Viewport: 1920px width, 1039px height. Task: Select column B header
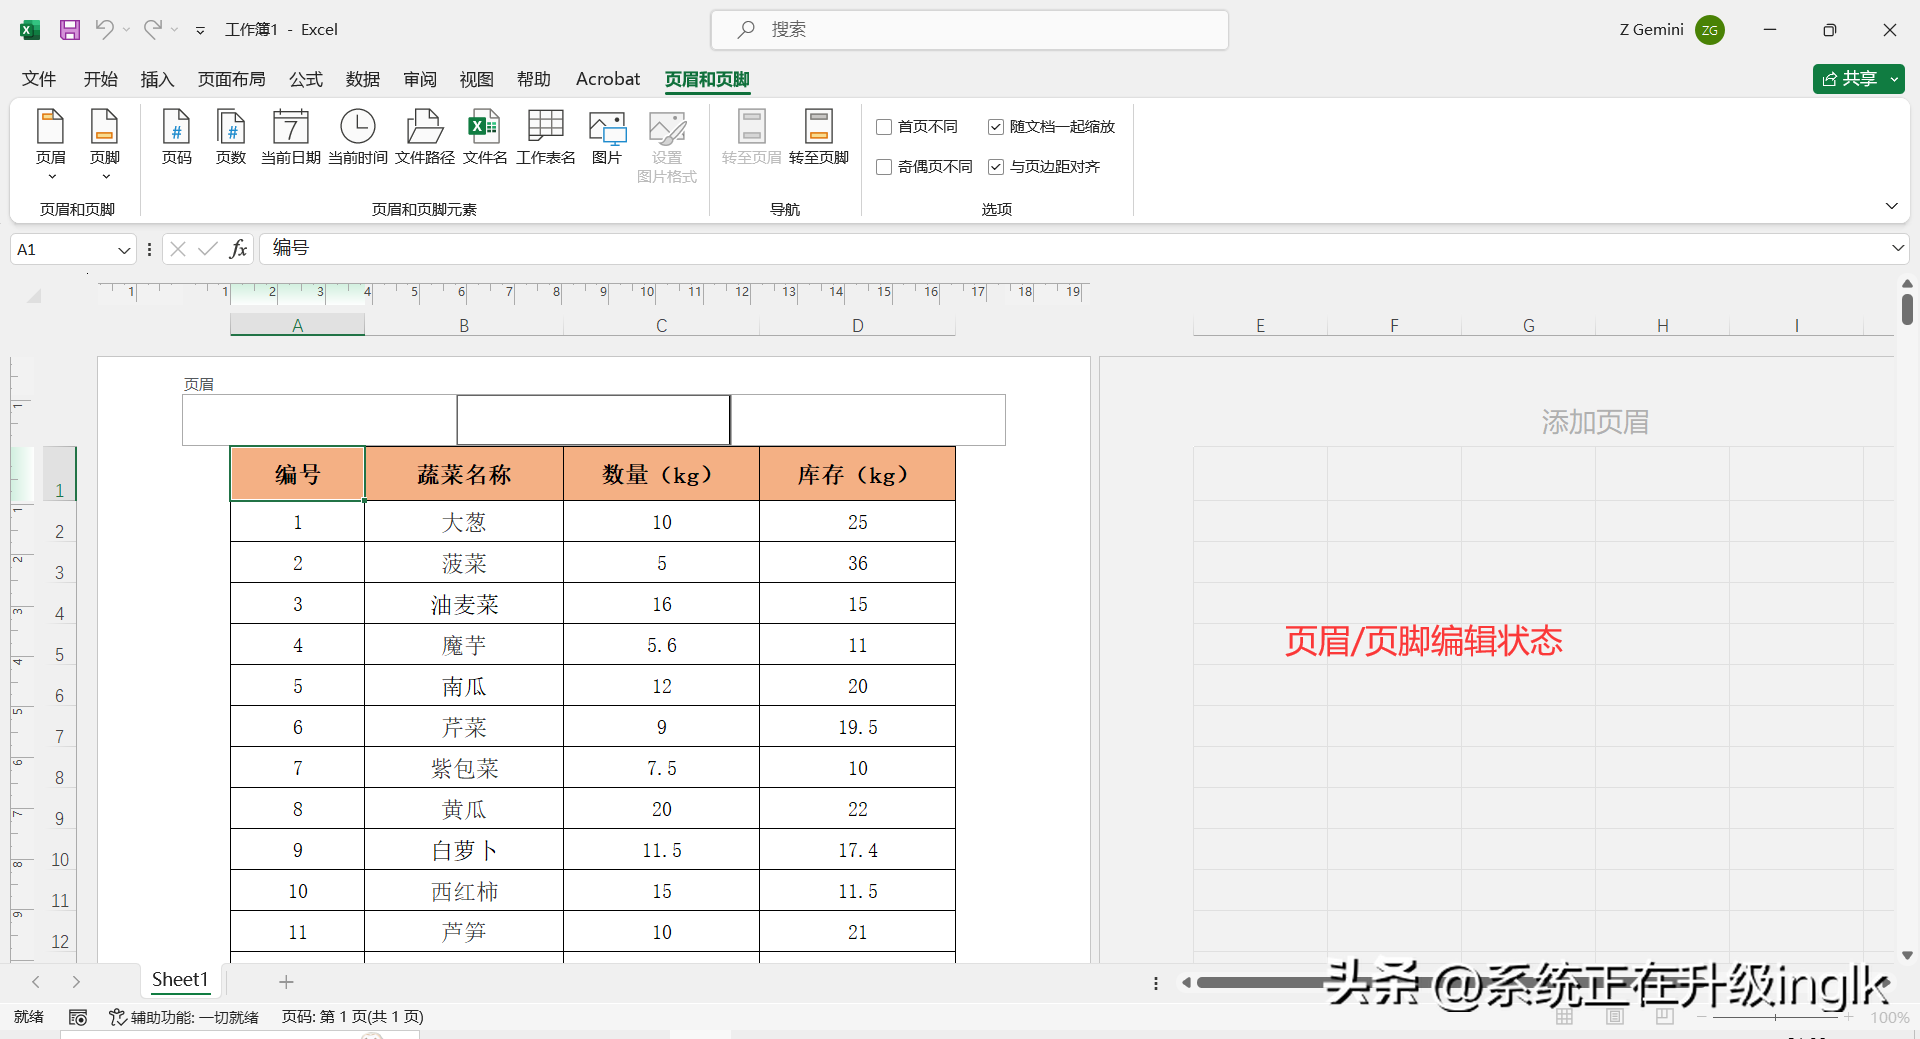click(464, 325)
